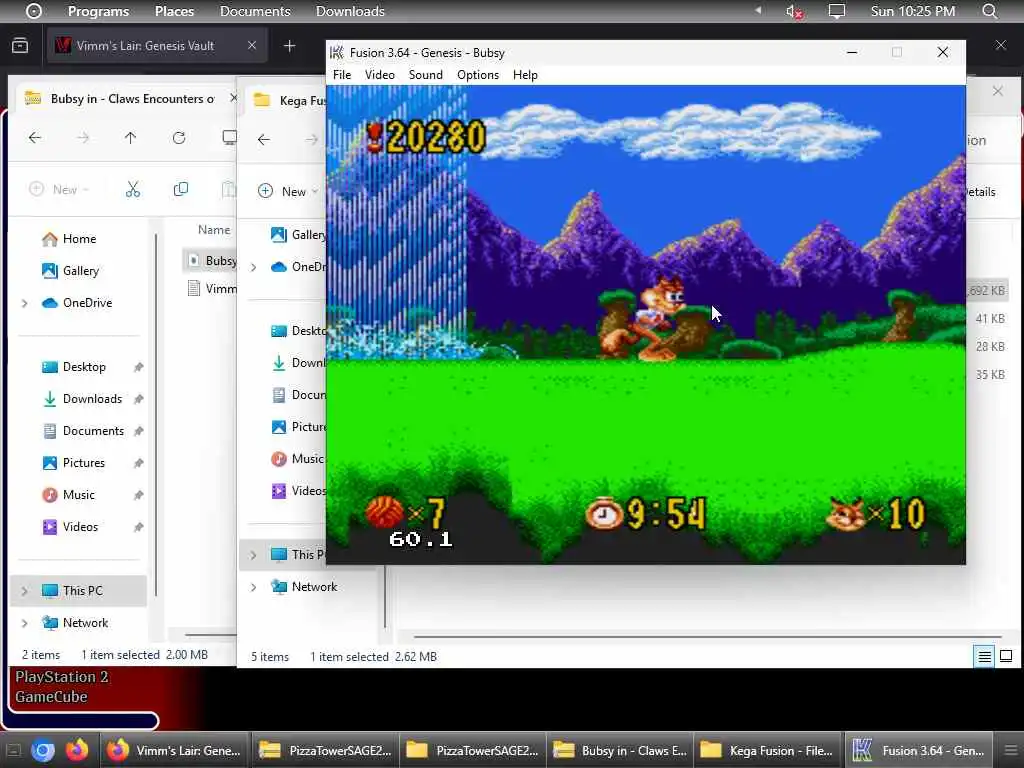Viewport: 1024px width, 768px height.
Task: Switch to Bubsy in Claws taskbar window
Action: point(619,751)
